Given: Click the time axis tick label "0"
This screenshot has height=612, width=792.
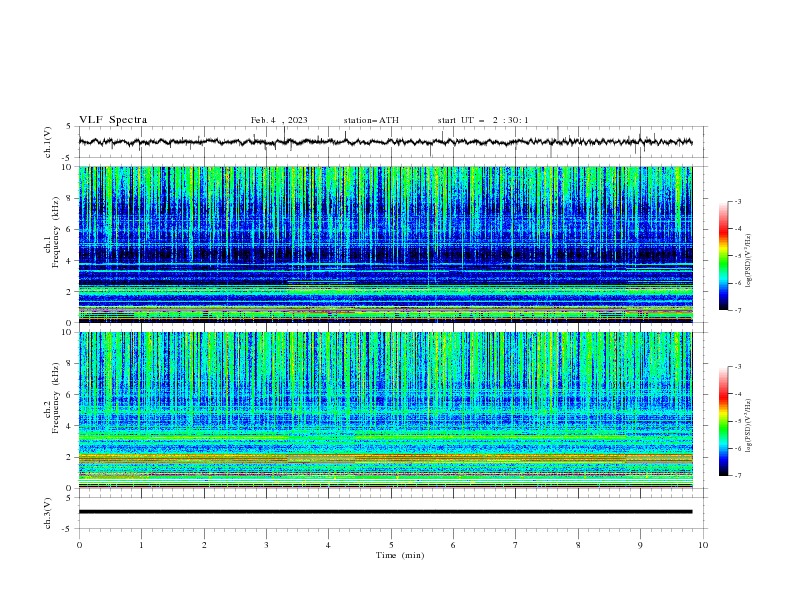Looking at the screenshot, I should (79, 545).
